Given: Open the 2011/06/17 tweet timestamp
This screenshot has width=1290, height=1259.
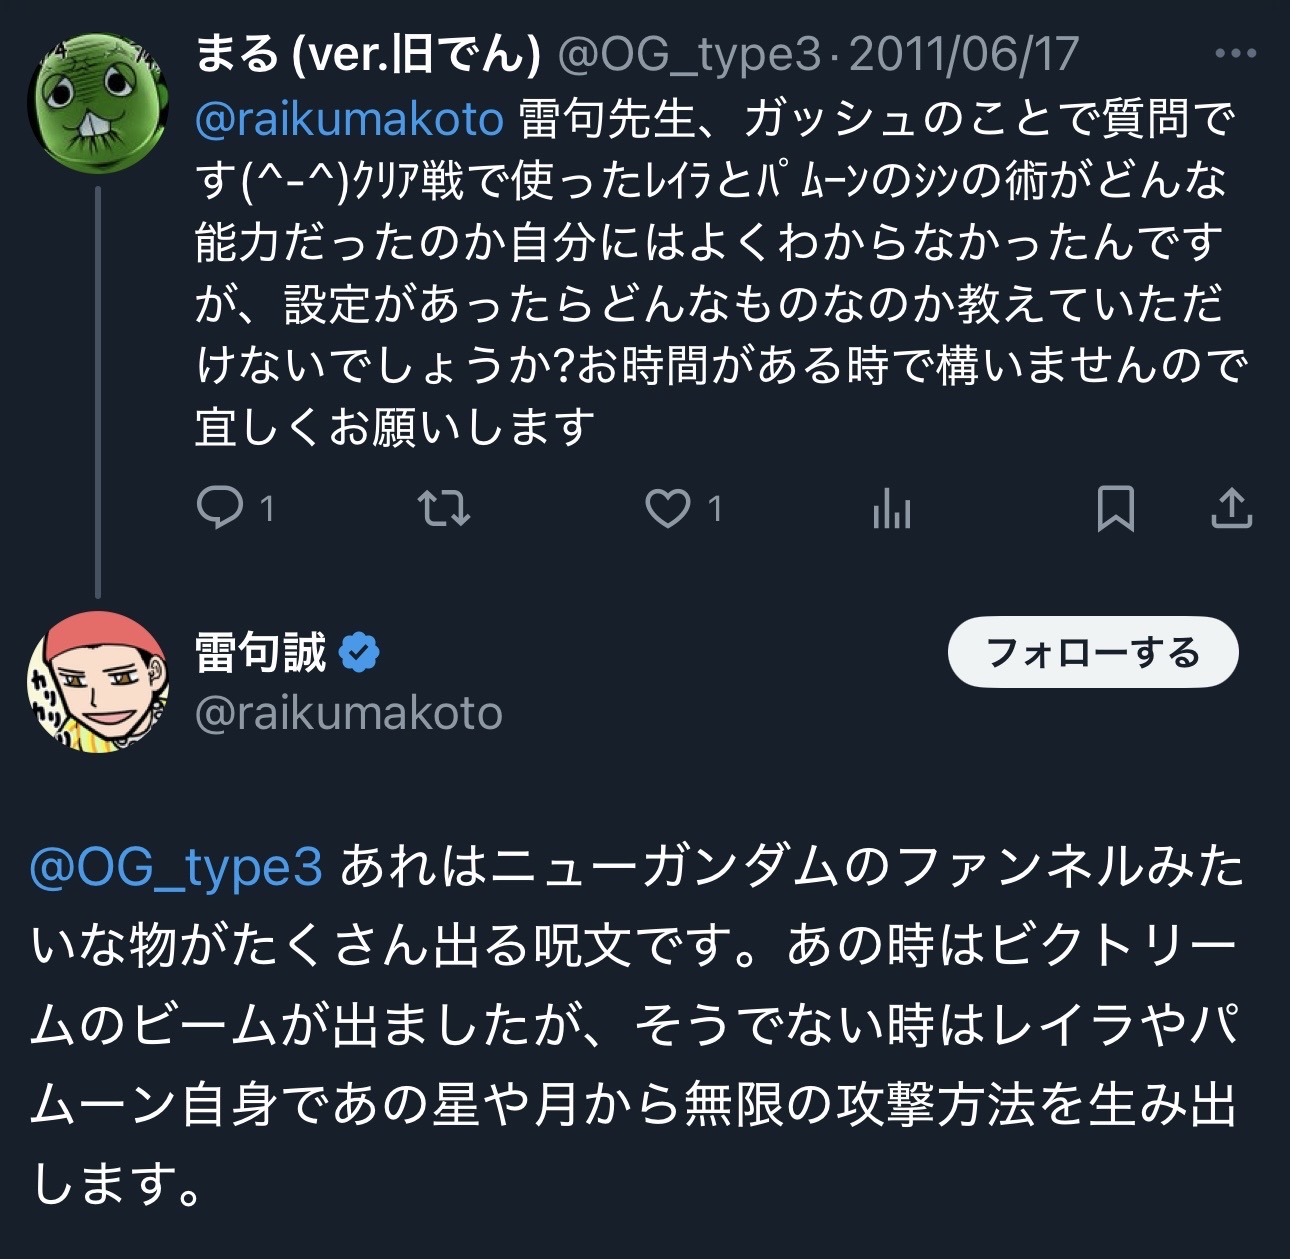Looking at the screenshot, I should click(963, 54).
